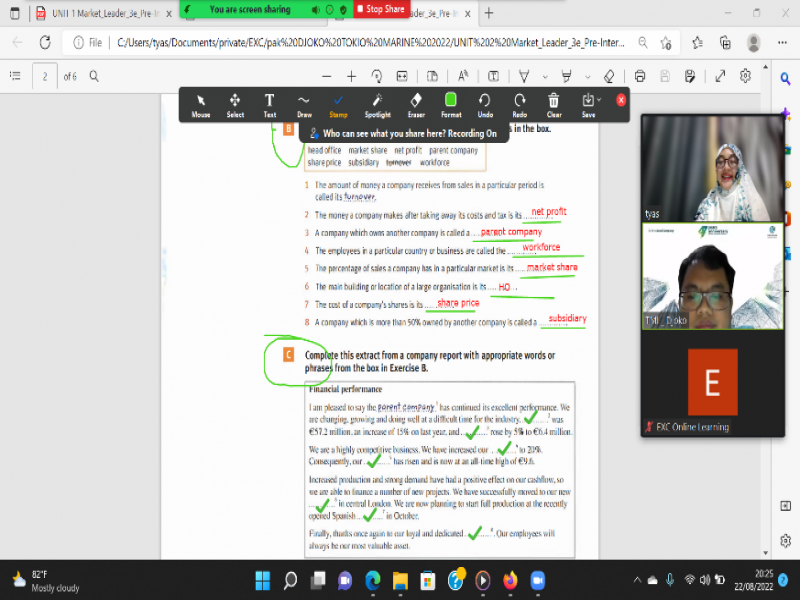800x600 pixels.
Task: Refresh the page with the reload button
Action: click(45, 43)
